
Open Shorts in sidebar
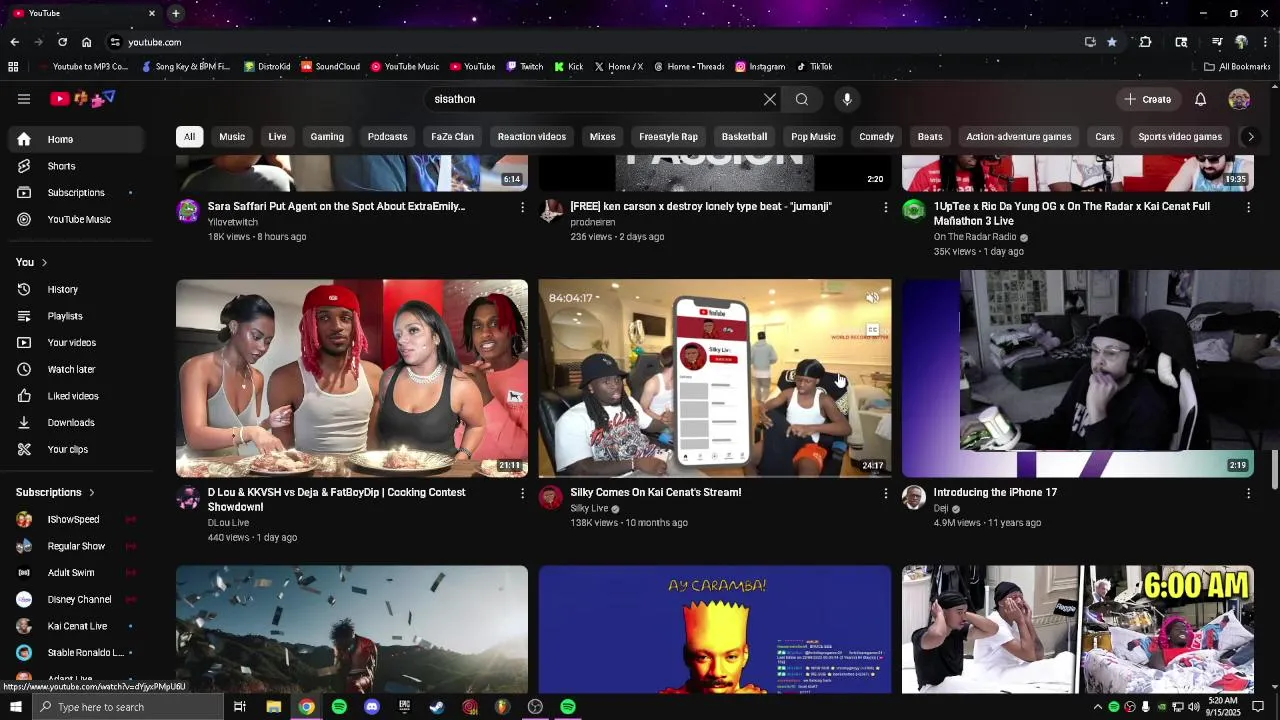[x=77, y=166]
